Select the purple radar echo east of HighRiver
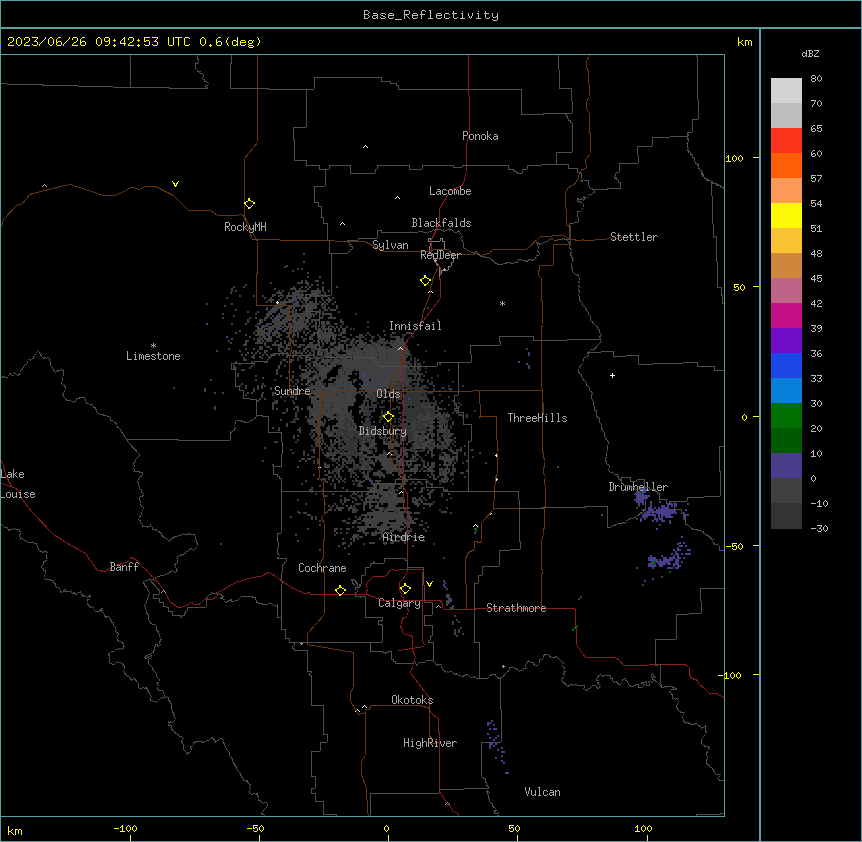 (496, 745)
